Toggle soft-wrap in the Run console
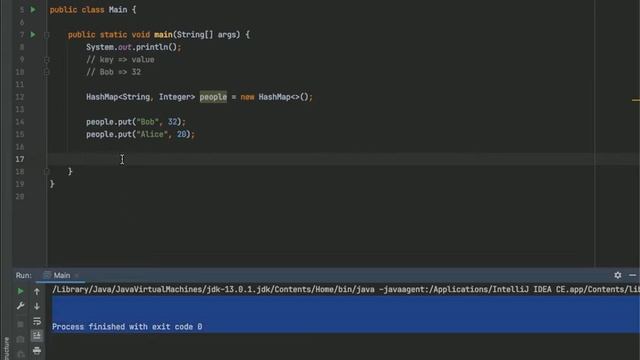Screen dimensions: 640x360 click(37, 321)
